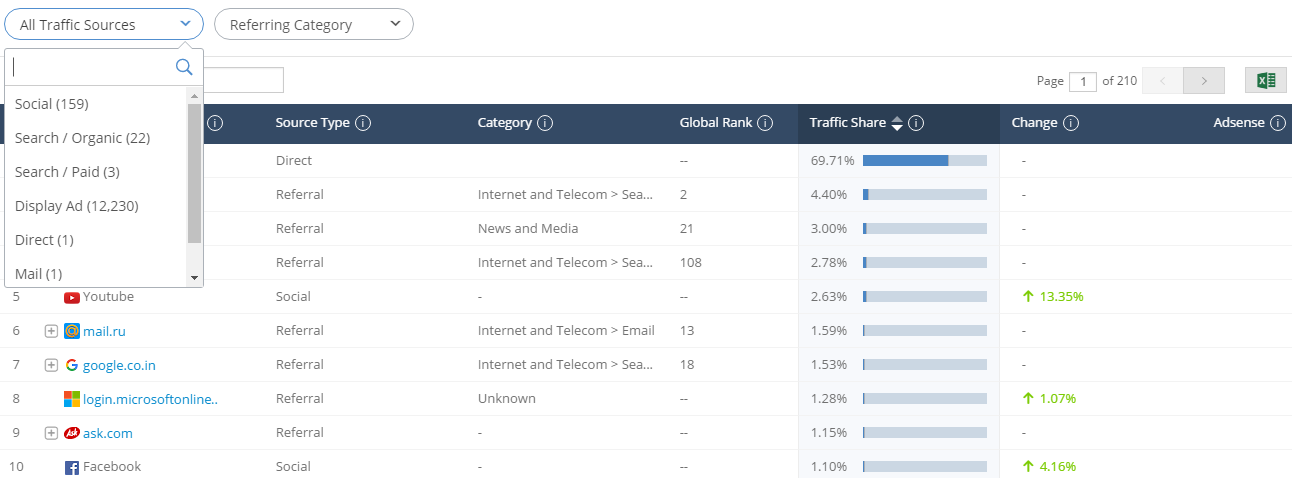Sort by the Traffic Share arrows
Viewport: 1292px width, 478px height.
coord(897,123)
